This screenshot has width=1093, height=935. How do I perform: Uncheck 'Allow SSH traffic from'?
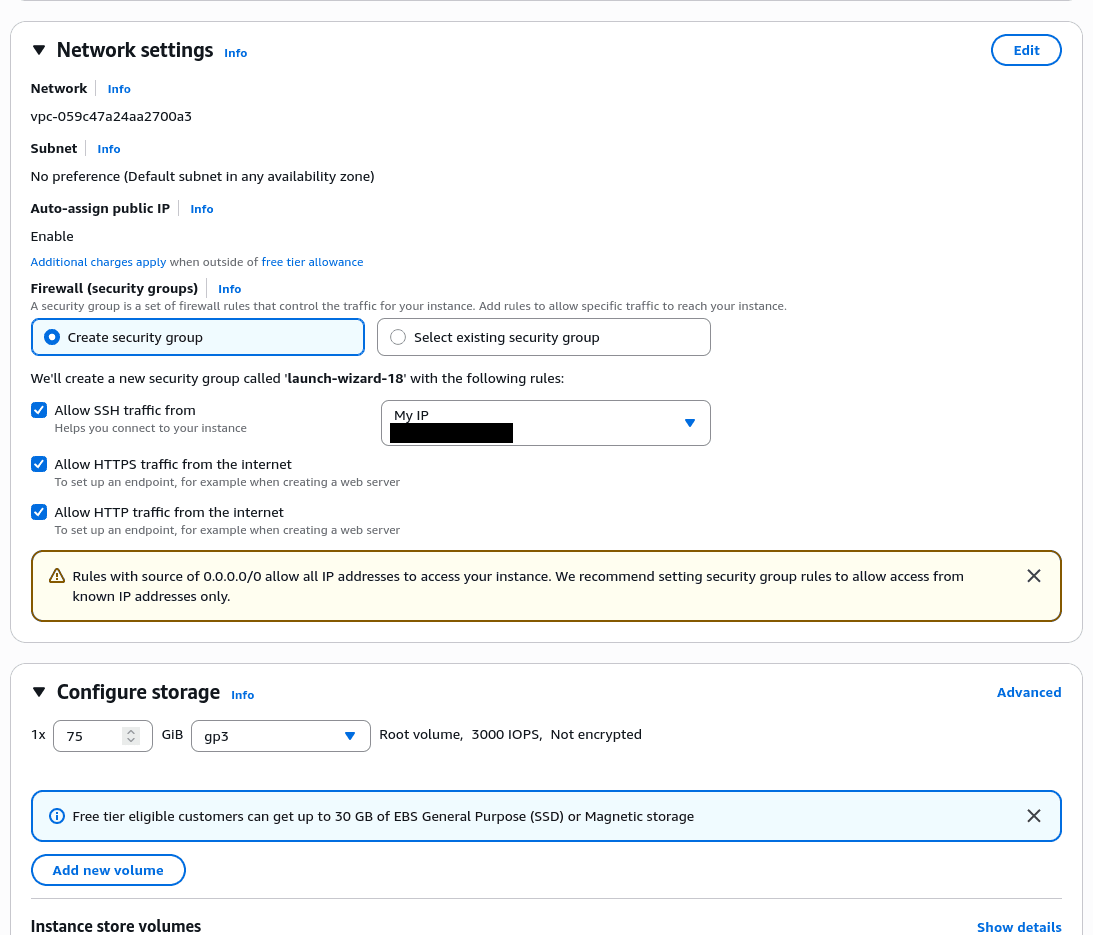click(x=38, y=410)
